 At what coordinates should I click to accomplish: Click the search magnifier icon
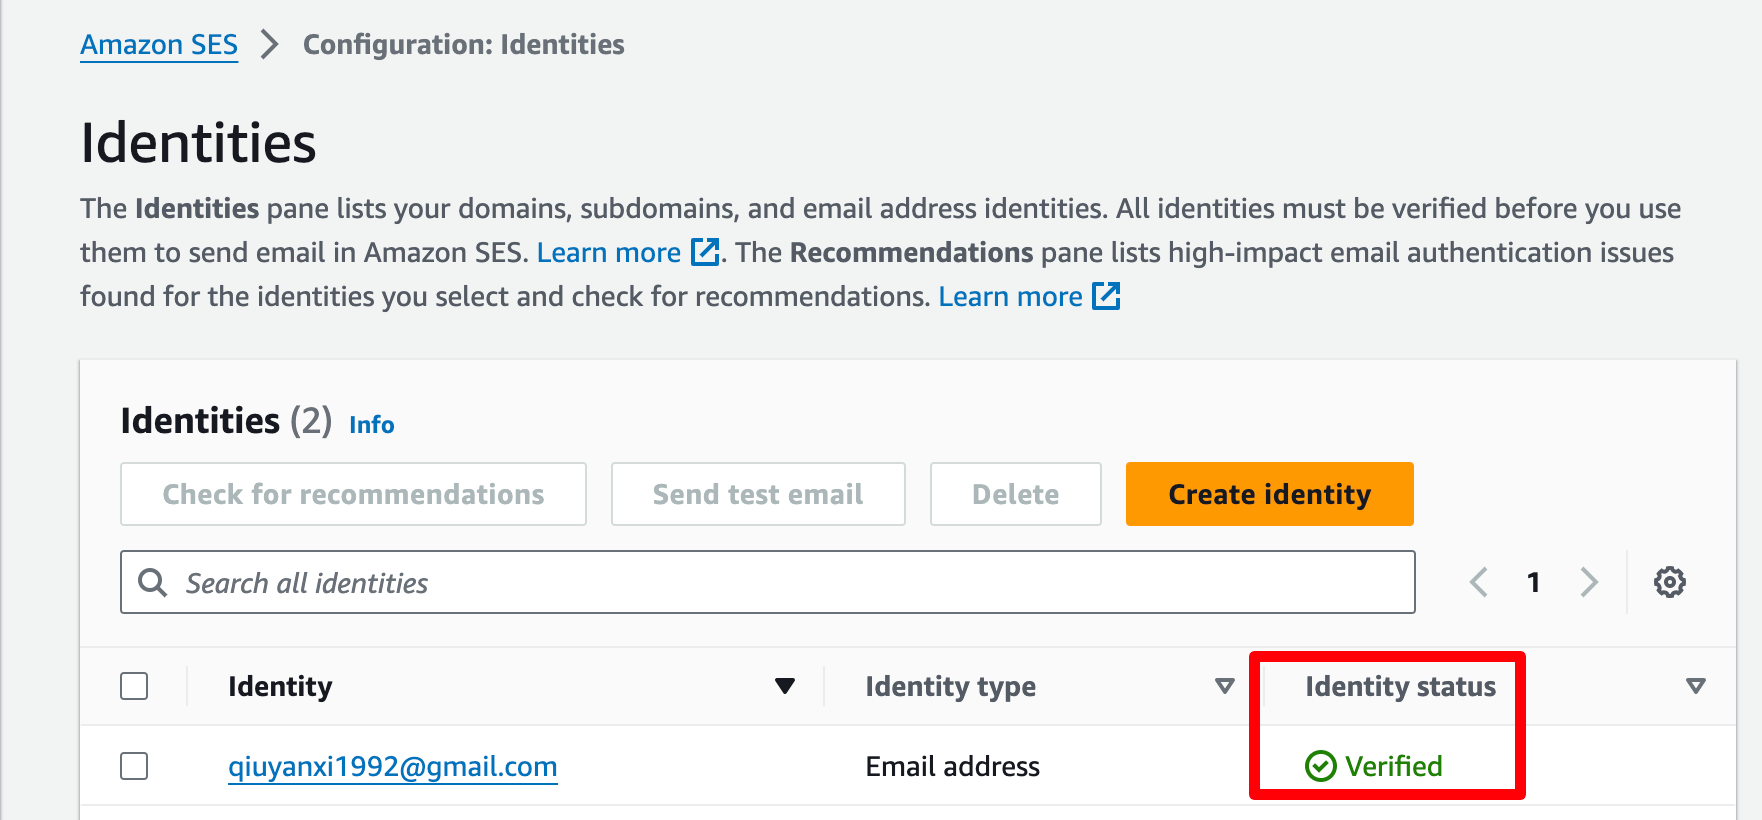(x=152, y=582)
